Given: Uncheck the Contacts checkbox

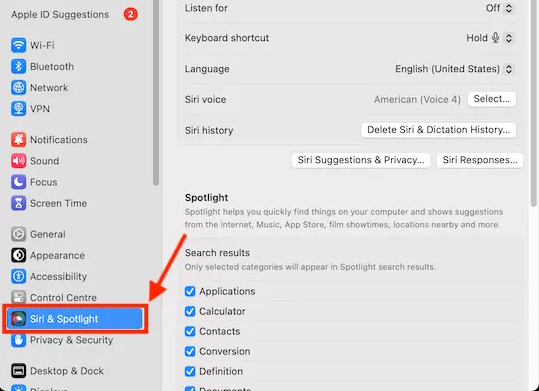Looking at the screenshot, I should (190, 331).
